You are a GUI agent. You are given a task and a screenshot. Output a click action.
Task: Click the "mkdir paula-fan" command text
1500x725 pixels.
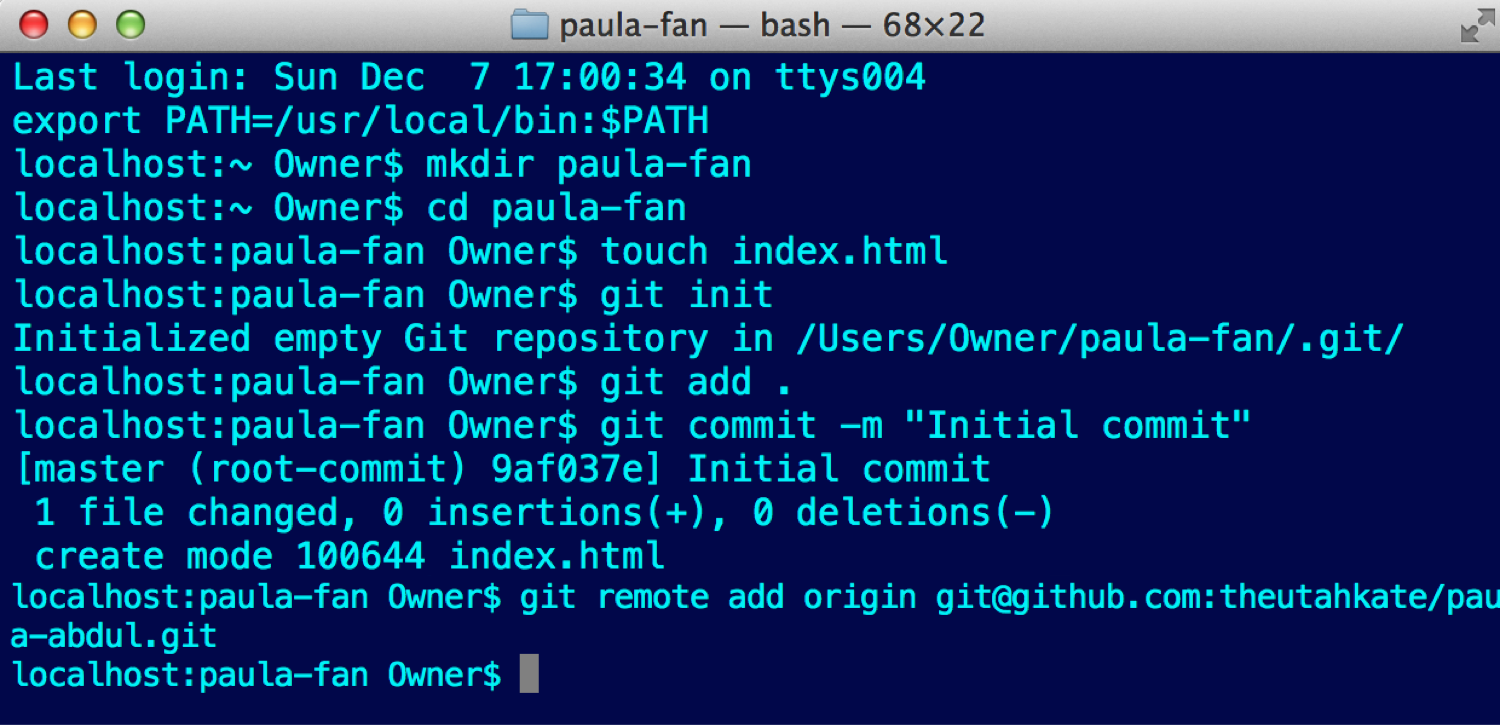click(588, 164)
